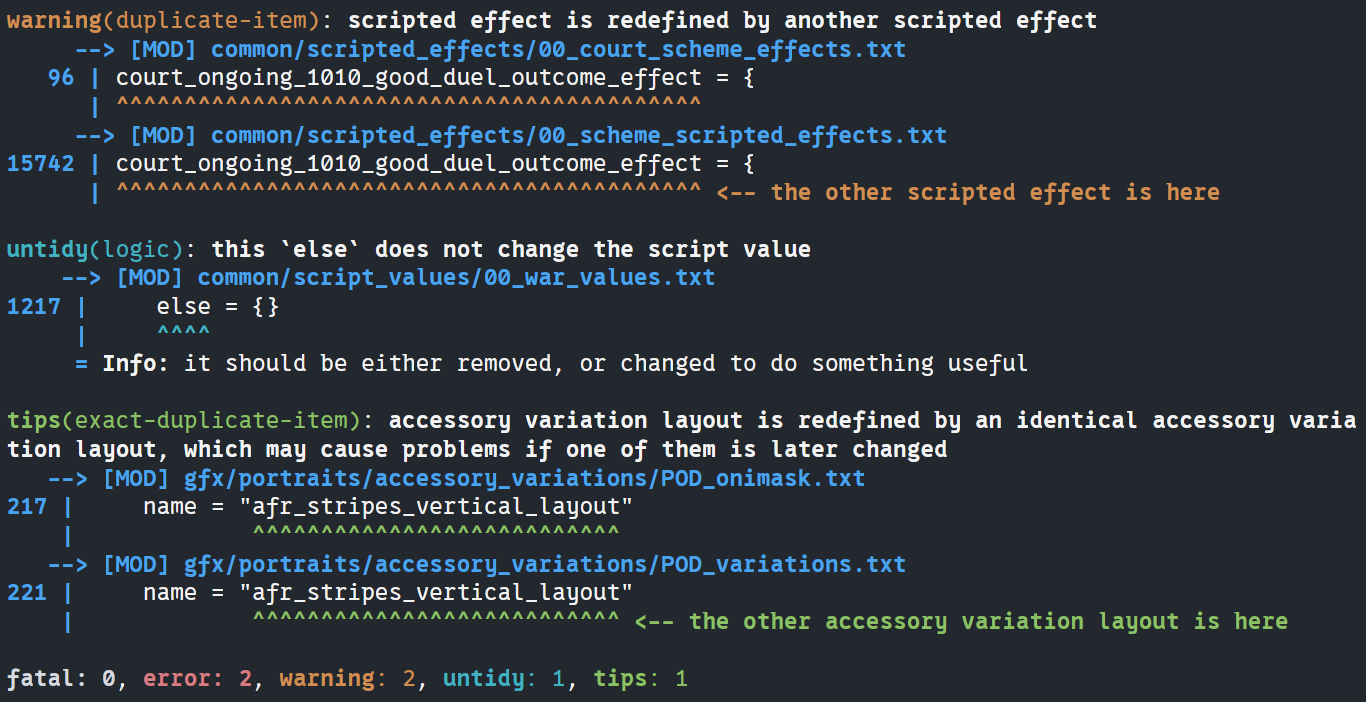Click the "else = {}" code text
Screen dimensions: 1366x702
[217, 306]
